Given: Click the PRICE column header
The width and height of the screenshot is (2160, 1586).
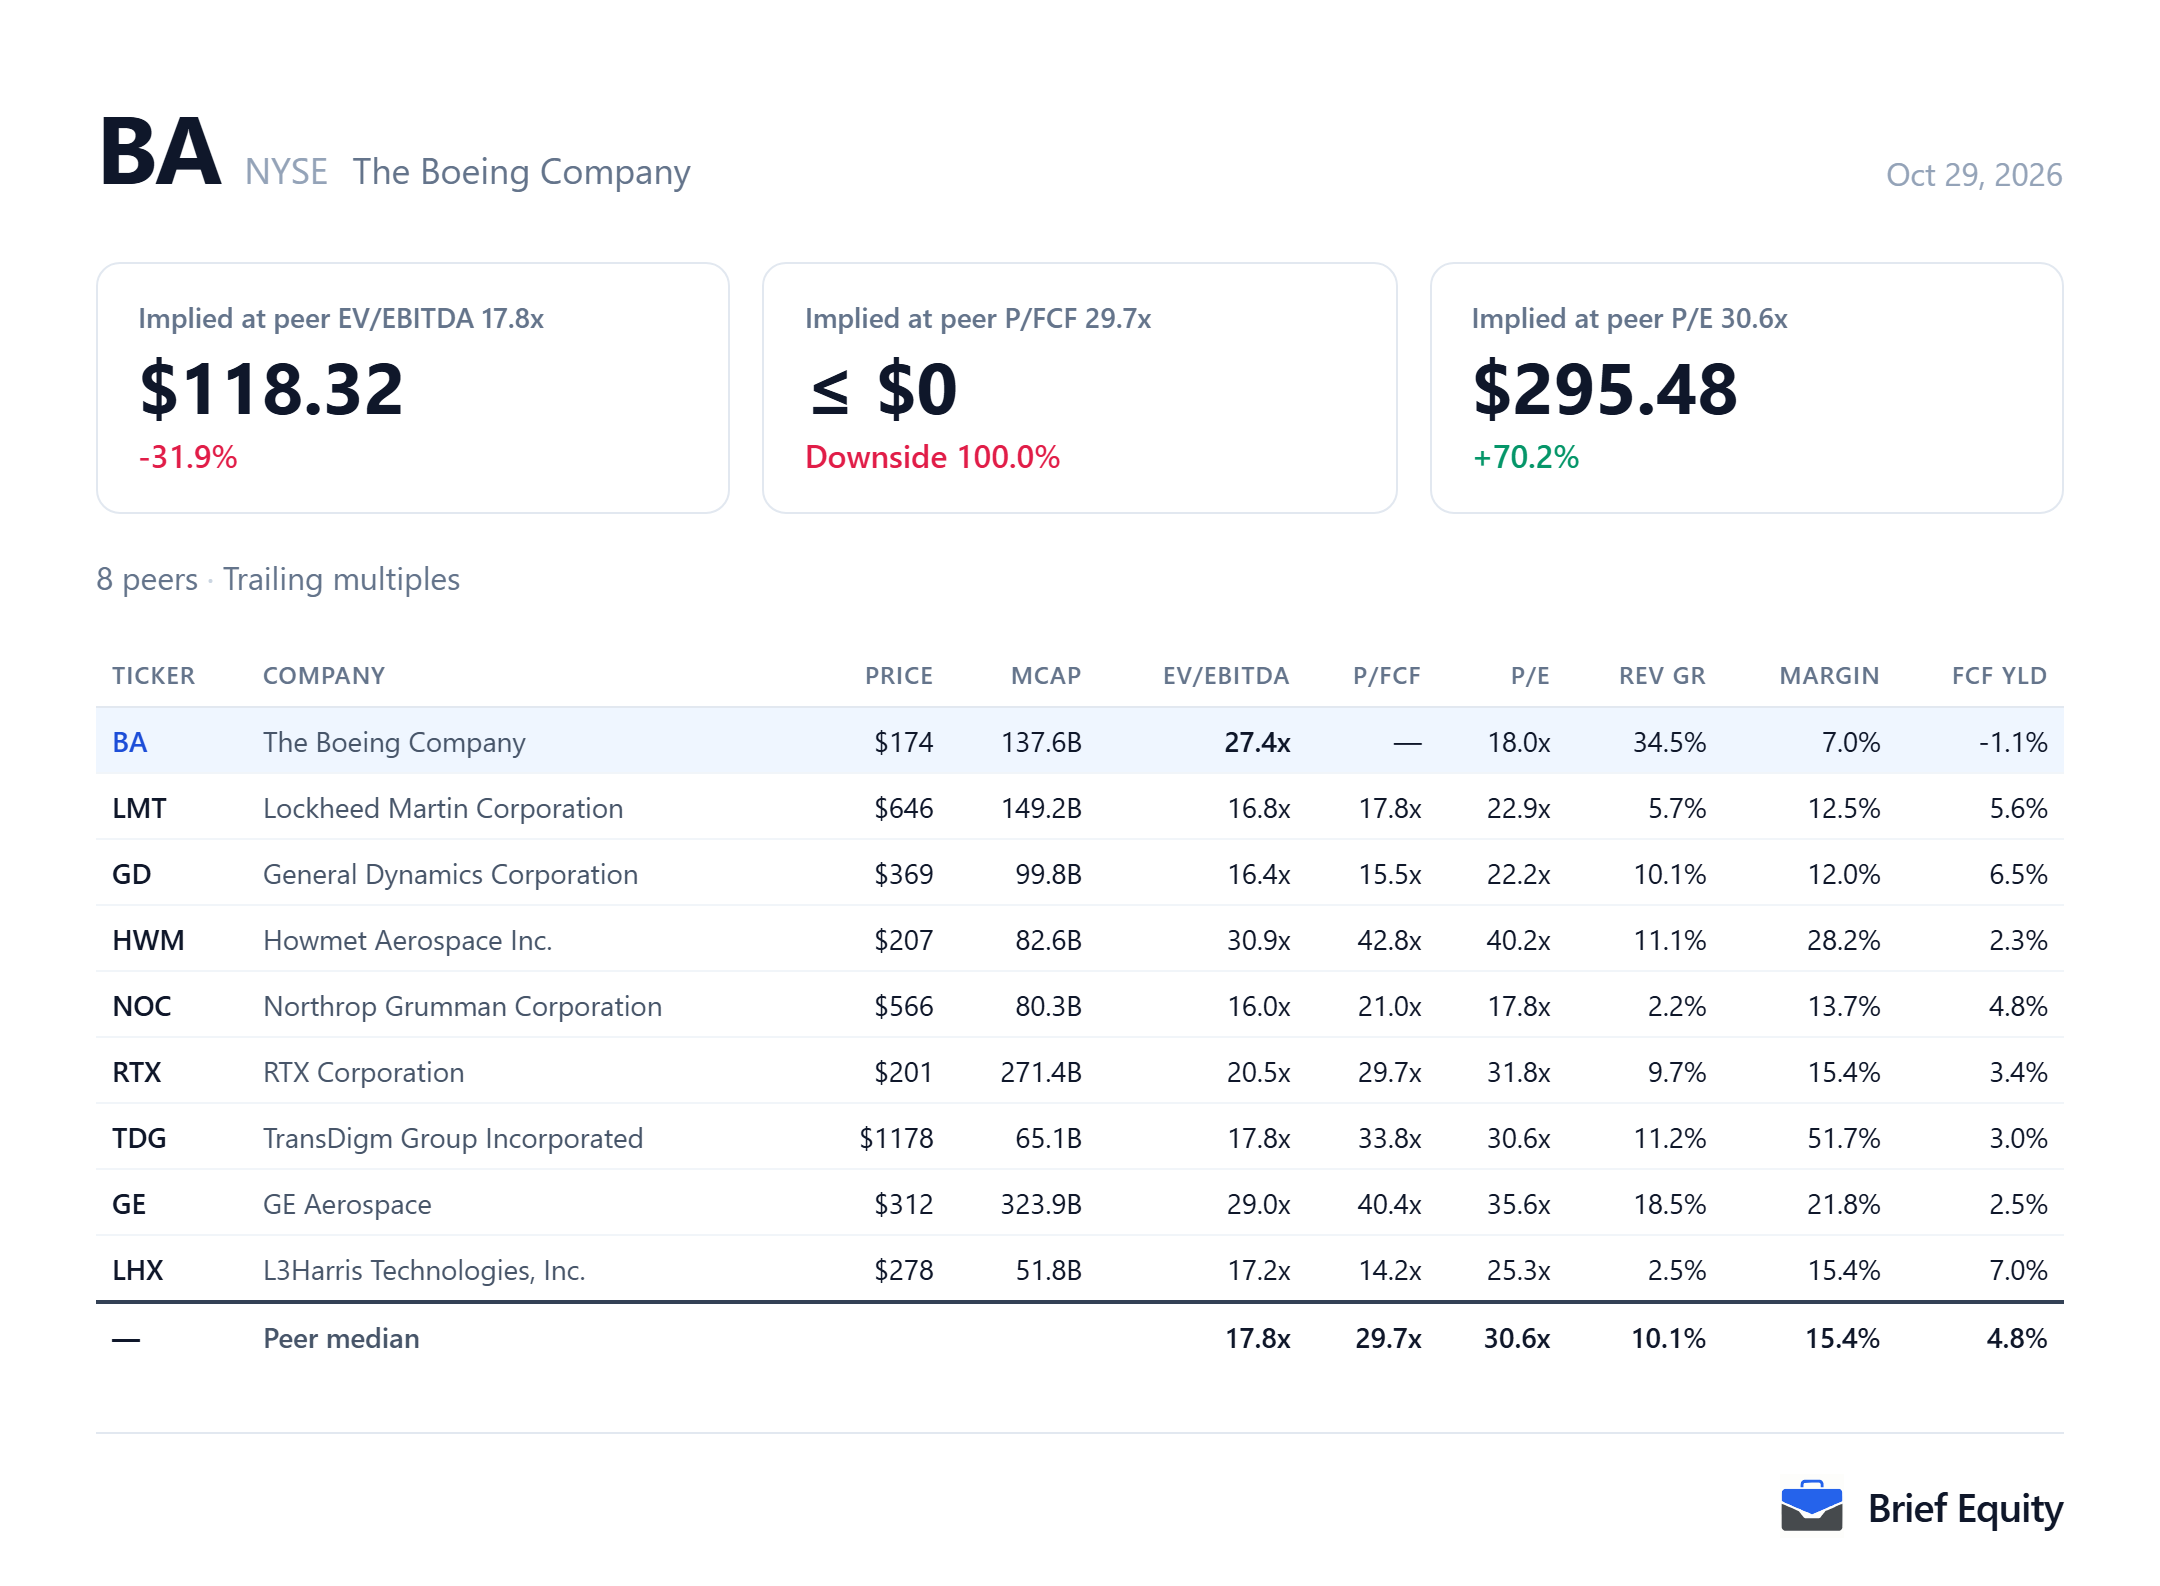Looking at the screenshot, I should pyautogui.click(x=899, y=676).
